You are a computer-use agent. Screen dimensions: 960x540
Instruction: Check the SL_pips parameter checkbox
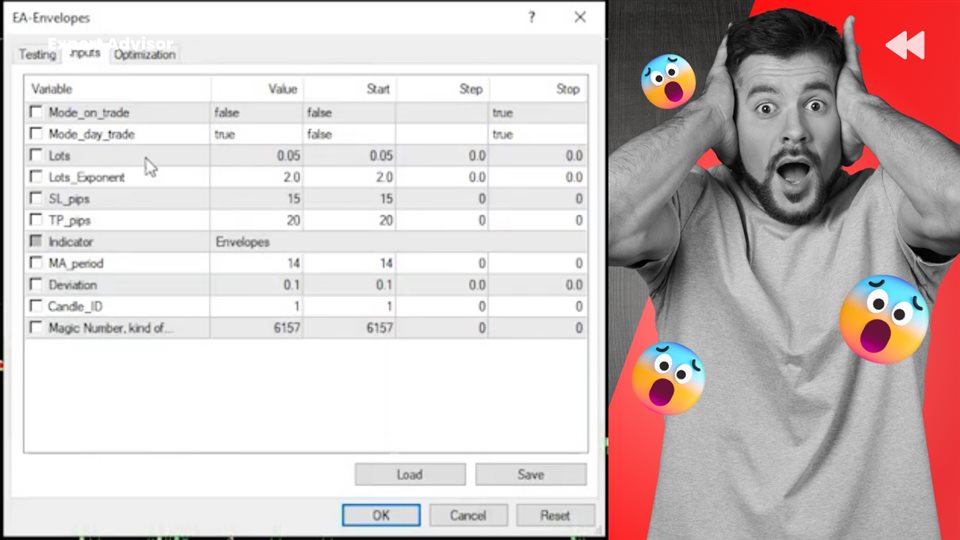pyautogui.click(x=37, y=199)
